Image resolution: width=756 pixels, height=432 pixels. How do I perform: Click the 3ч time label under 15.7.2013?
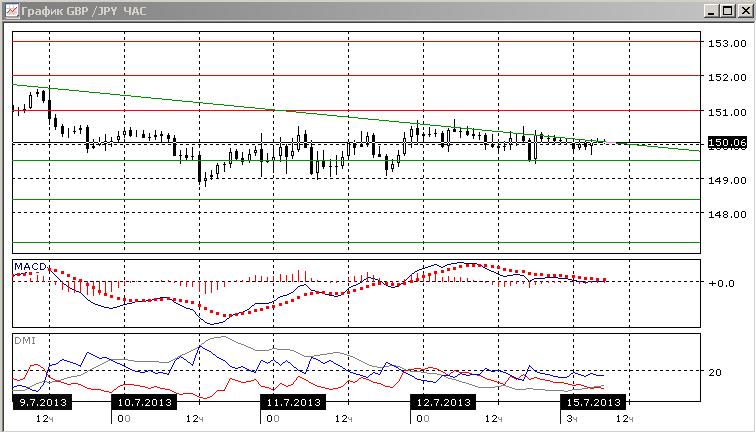tap(572, 418)
